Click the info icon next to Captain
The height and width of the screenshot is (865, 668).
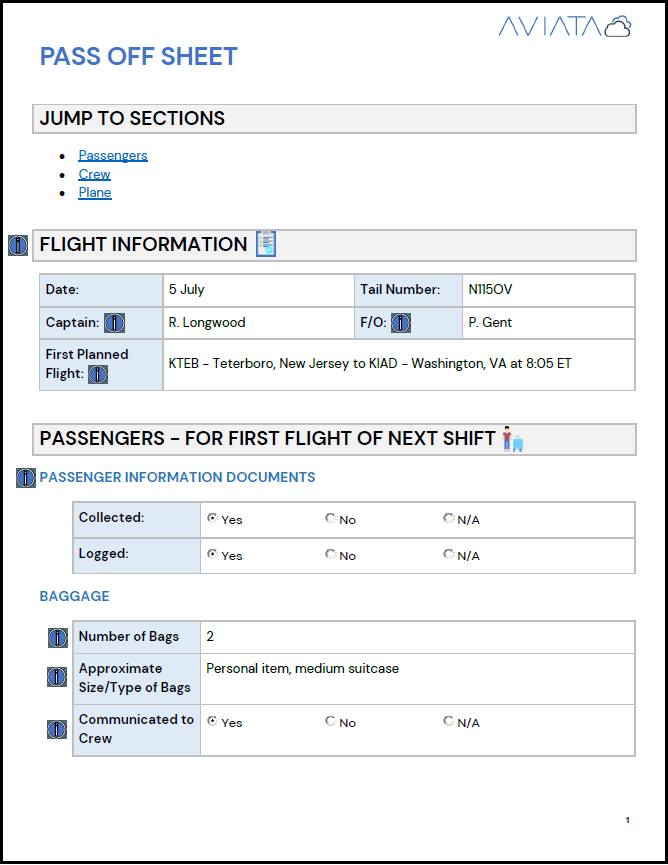[x=115, y=323]
